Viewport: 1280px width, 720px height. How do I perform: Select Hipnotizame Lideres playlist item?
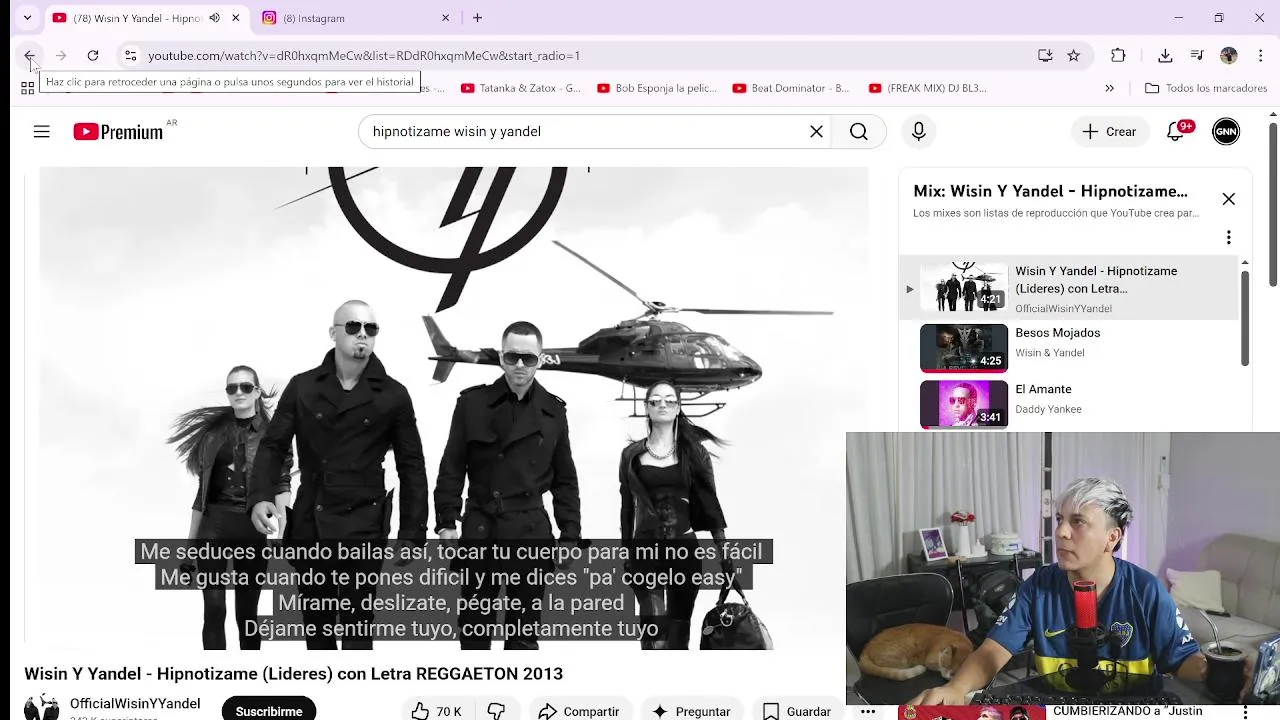(1070, 288)
